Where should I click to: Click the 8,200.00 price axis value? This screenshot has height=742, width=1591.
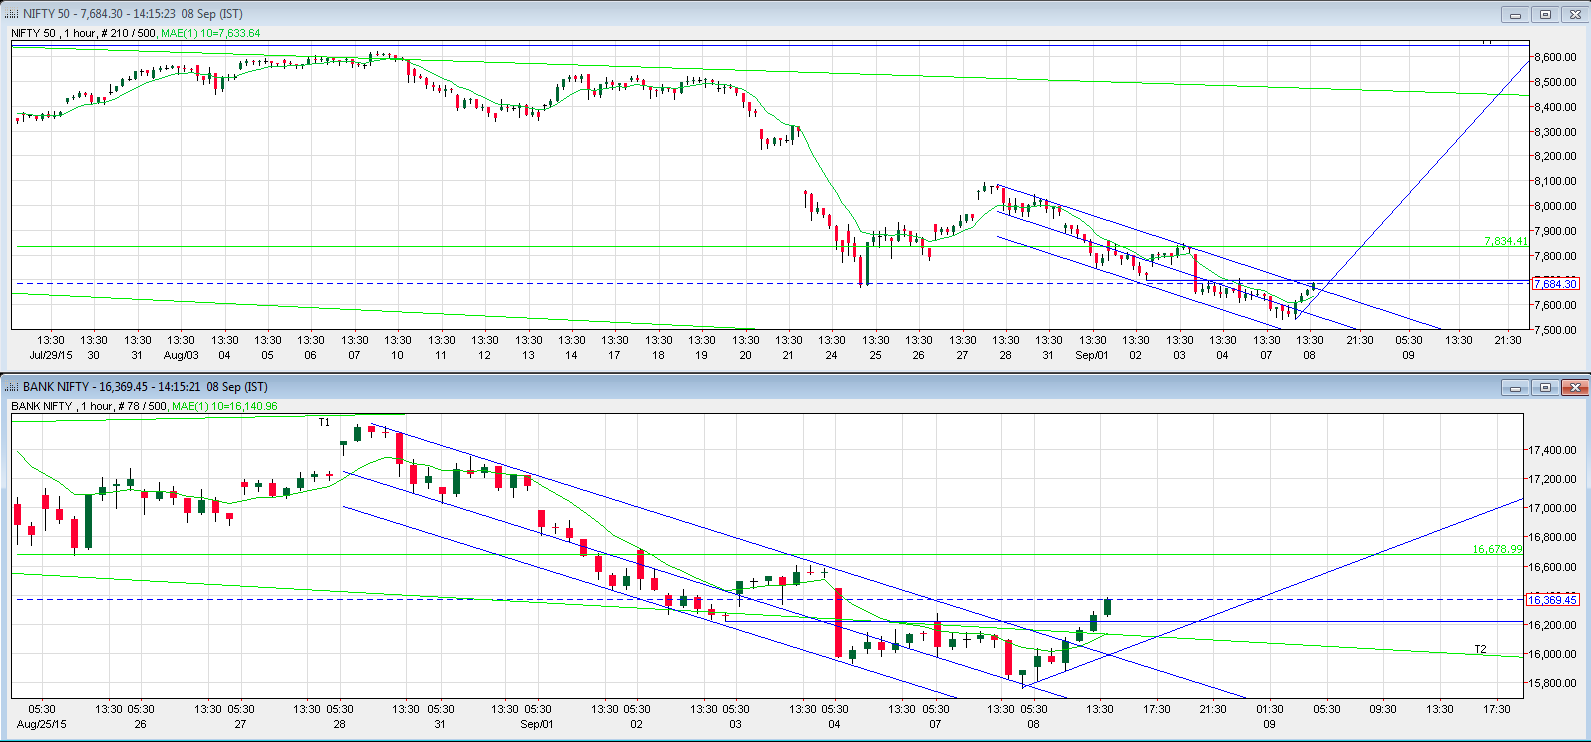point(1556,156)
